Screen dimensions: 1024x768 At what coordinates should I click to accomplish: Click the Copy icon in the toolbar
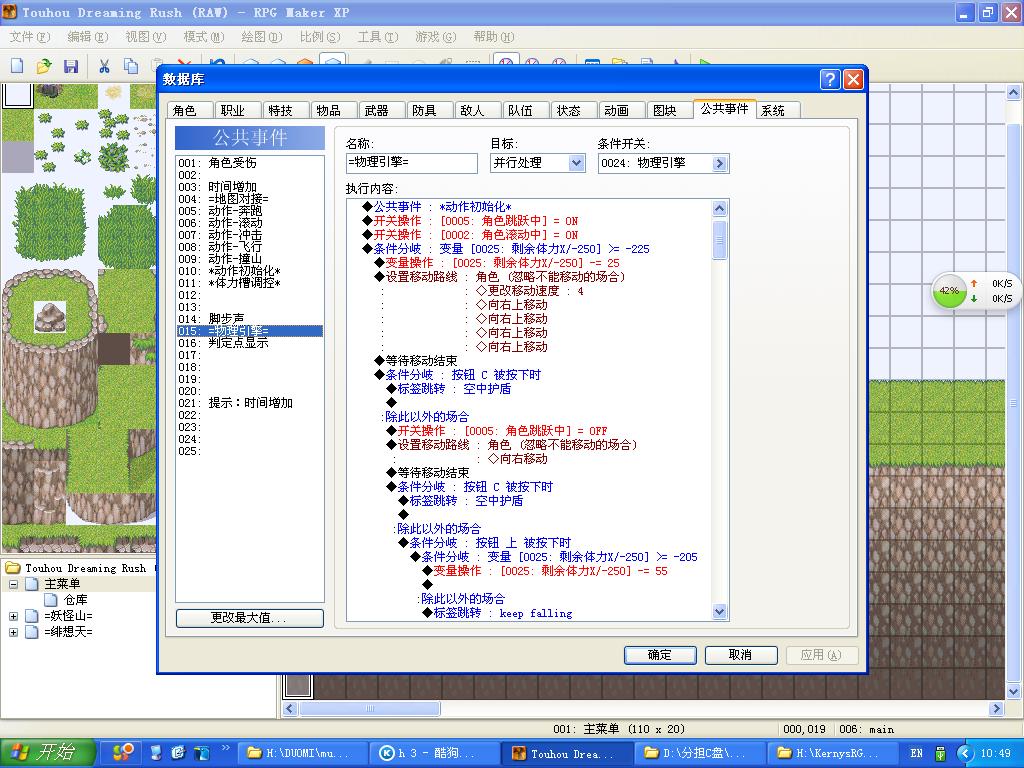click(131, 65)
